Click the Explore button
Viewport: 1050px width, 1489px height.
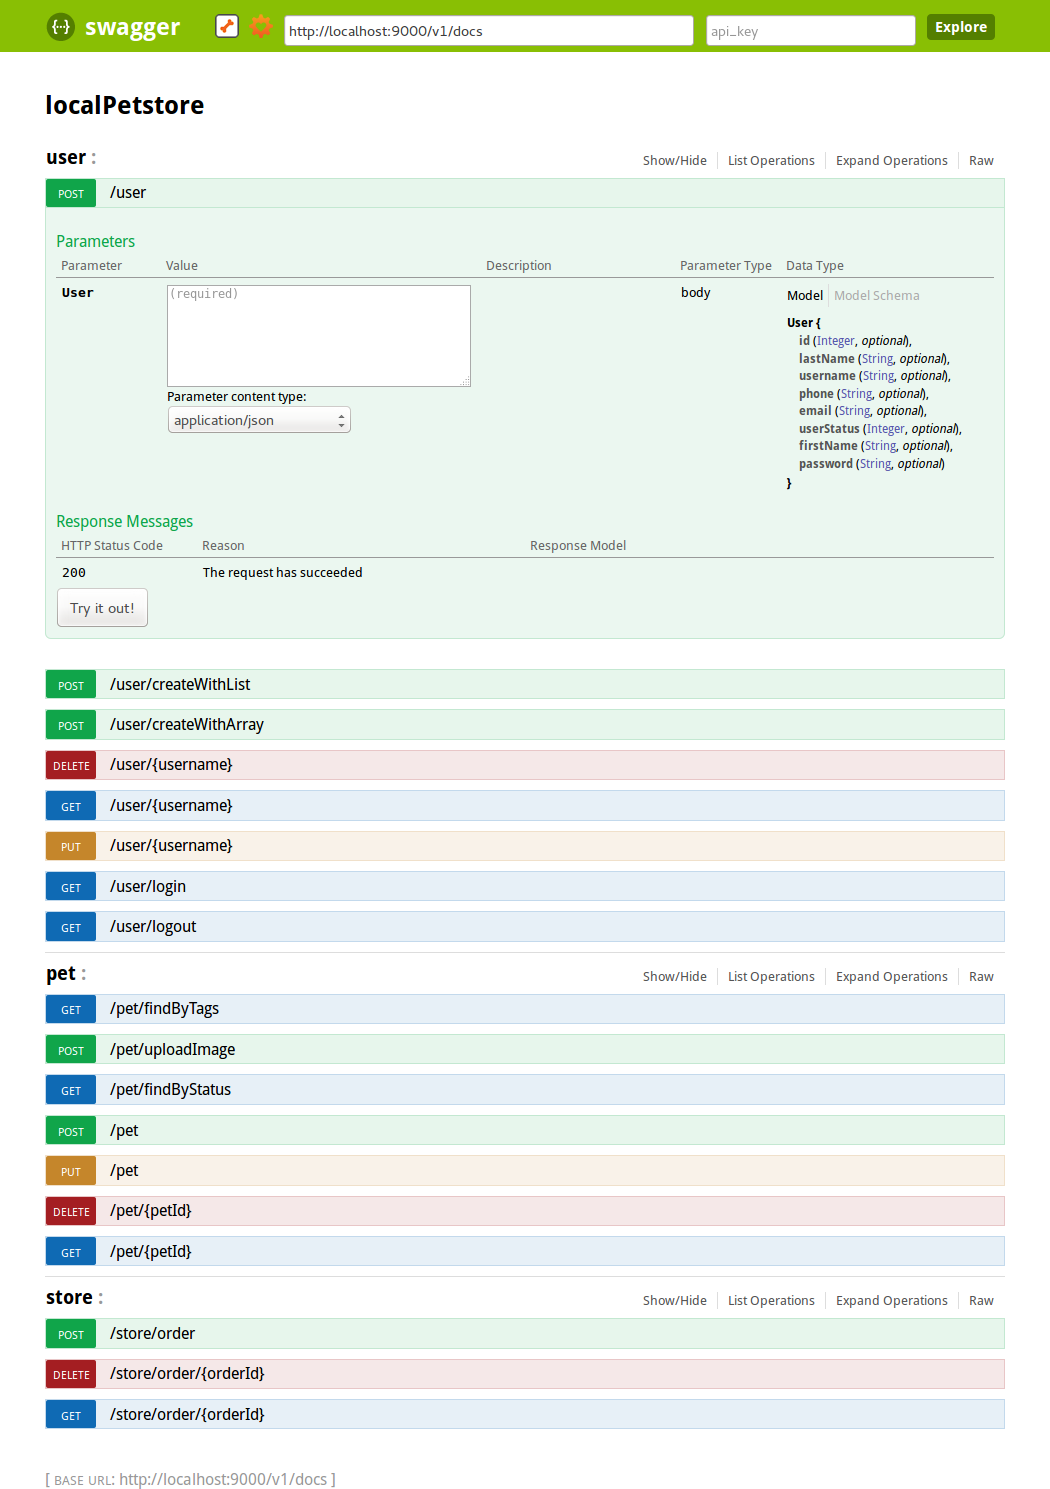[x=961, y=27]
